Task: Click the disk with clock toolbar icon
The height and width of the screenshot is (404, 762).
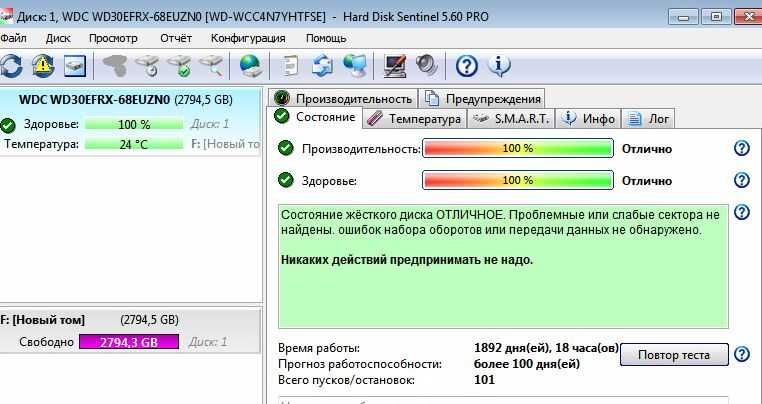Action: pos(147,66)
